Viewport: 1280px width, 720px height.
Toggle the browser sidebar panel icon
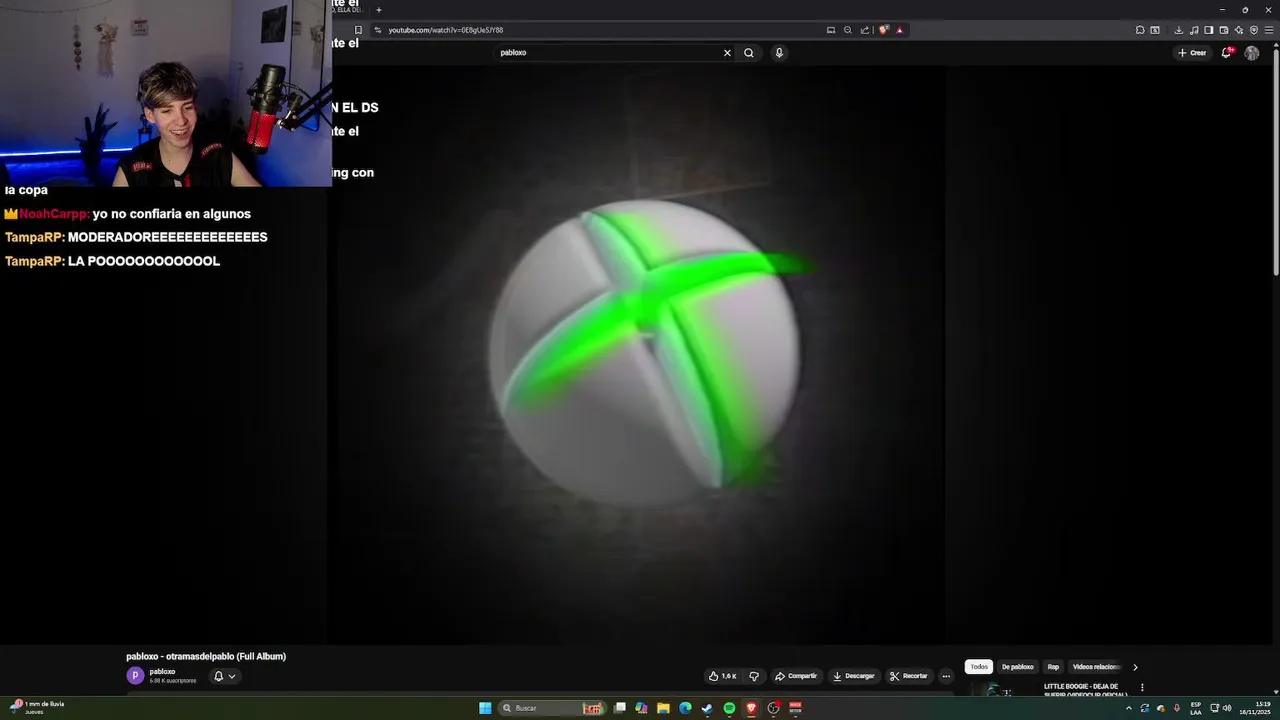pyautogui.click(x=1209, y=30)
